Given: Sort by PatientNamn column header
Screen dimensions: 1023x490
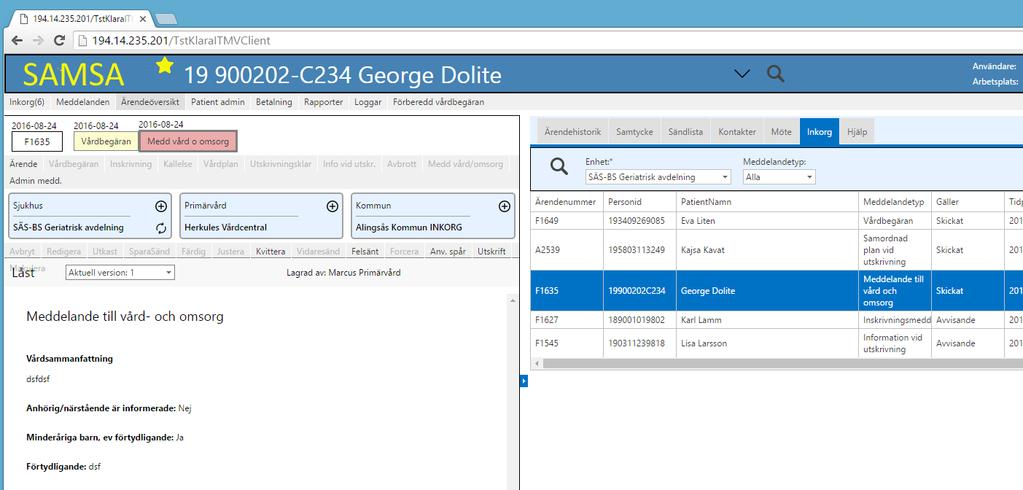Looking at the screenshot, I should click(x=767, y=202).
